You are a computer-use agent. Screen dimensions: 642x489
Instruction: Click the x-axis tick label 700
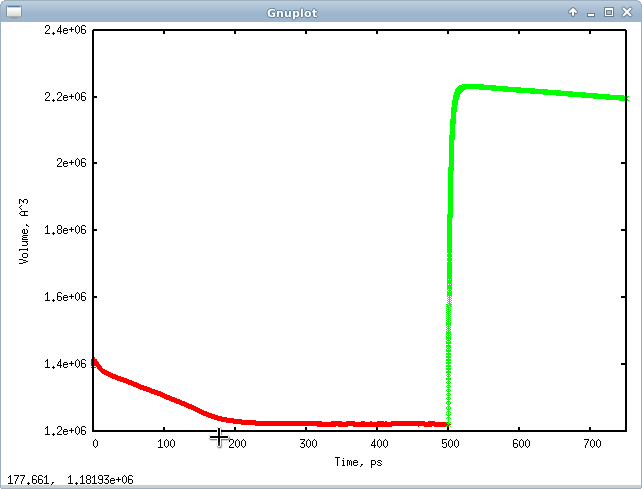[x=592, y=444]
